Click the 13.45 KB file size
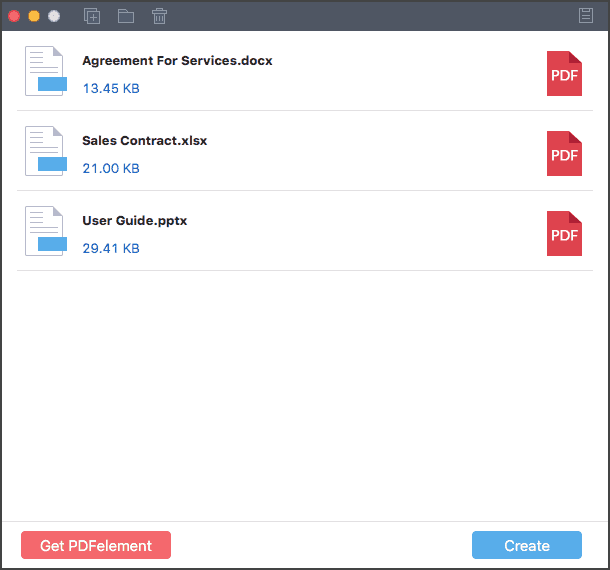610x570 pixels. click(x=111, y=88)
